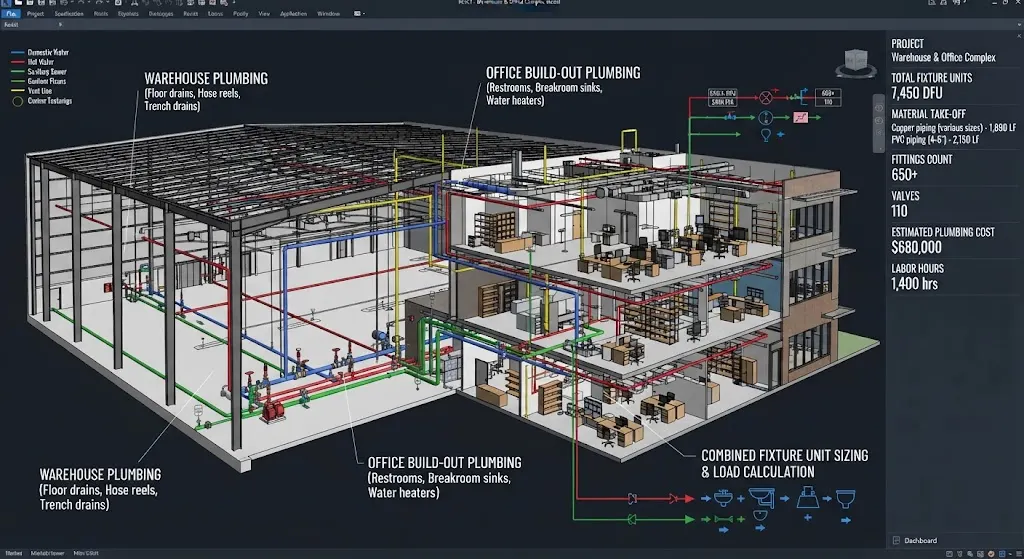Click the green valve symbol on lower schematic line
Image resolution: width=1024 pixels, height=559 pixels.
(x=632, y=520)
